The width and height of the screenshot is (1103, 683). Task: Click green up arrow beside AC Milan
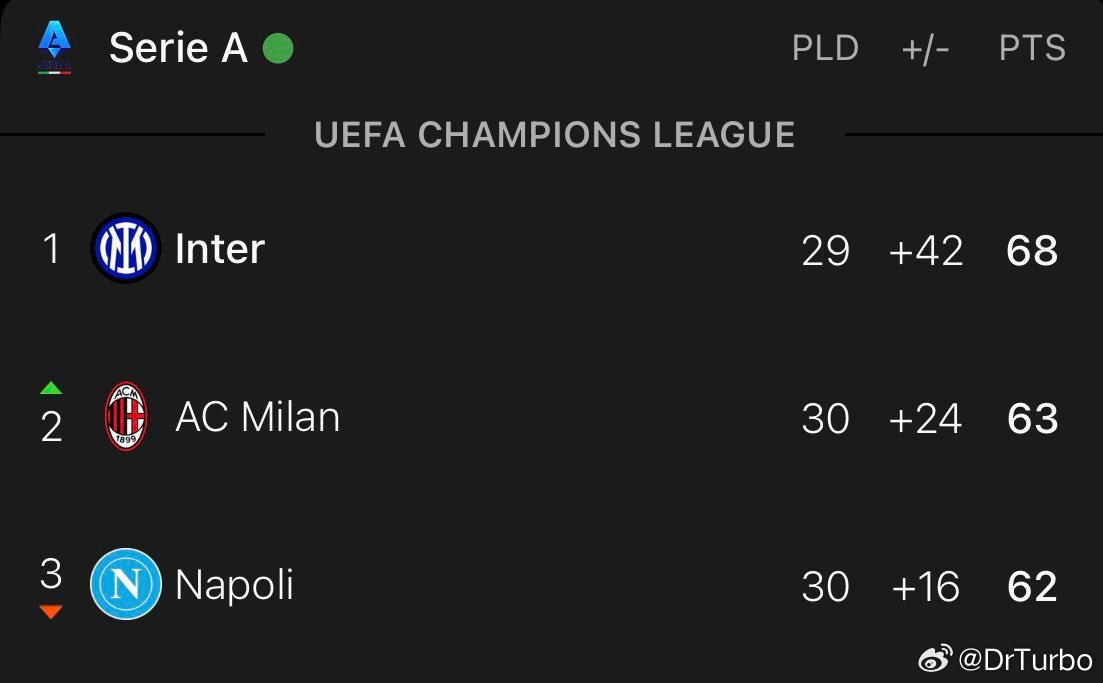[51, 388]
